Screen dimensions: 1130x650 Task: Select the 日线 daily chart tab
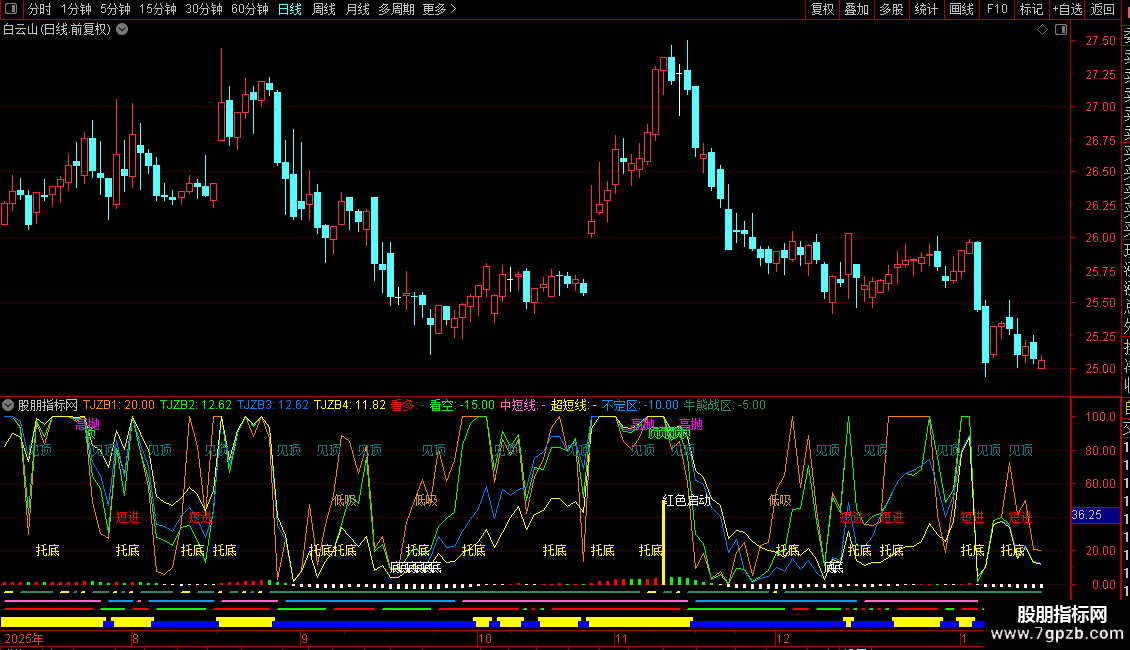tap(290, 9)
